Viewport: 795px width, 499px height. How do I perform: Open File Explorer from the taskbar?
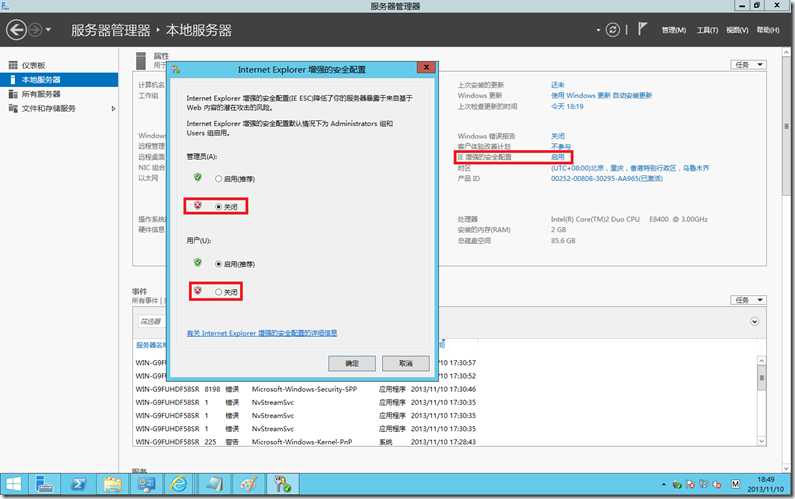tap(113, 485)
